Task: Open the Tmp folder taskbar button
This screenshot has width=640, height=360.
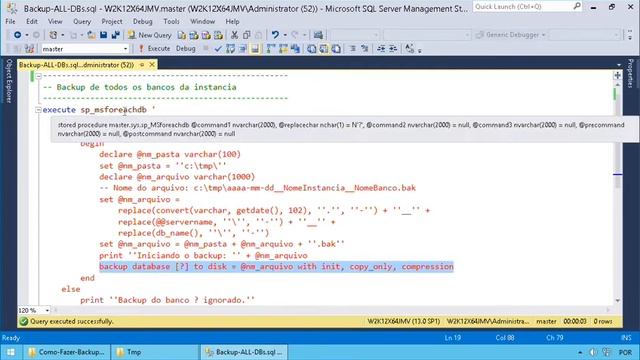Action: 154,352
